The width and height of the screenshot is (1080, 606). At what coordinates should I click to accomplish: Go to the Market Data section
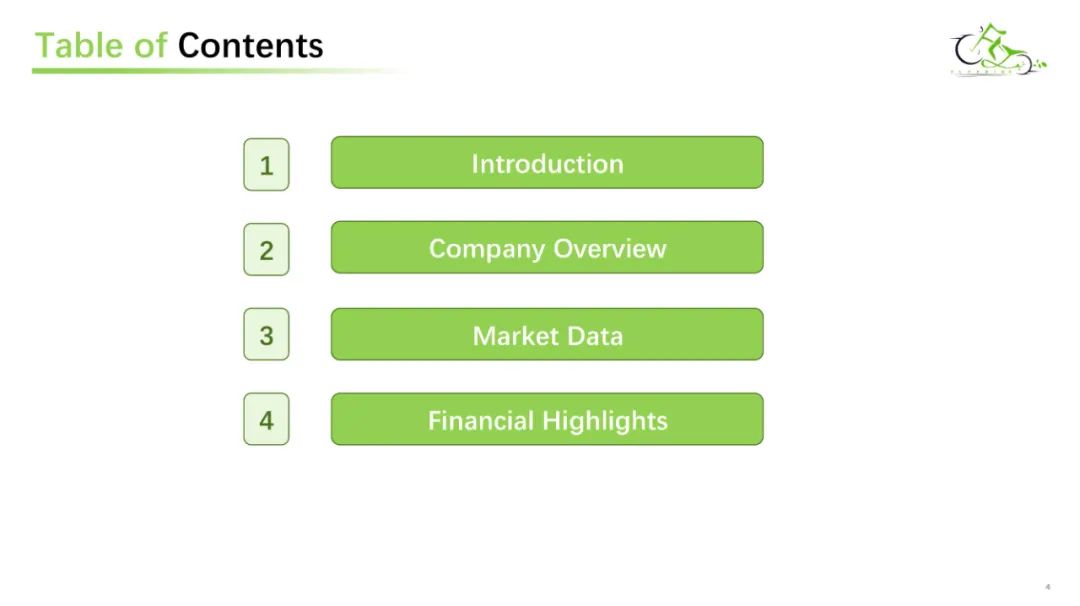(x=547, y=334)
